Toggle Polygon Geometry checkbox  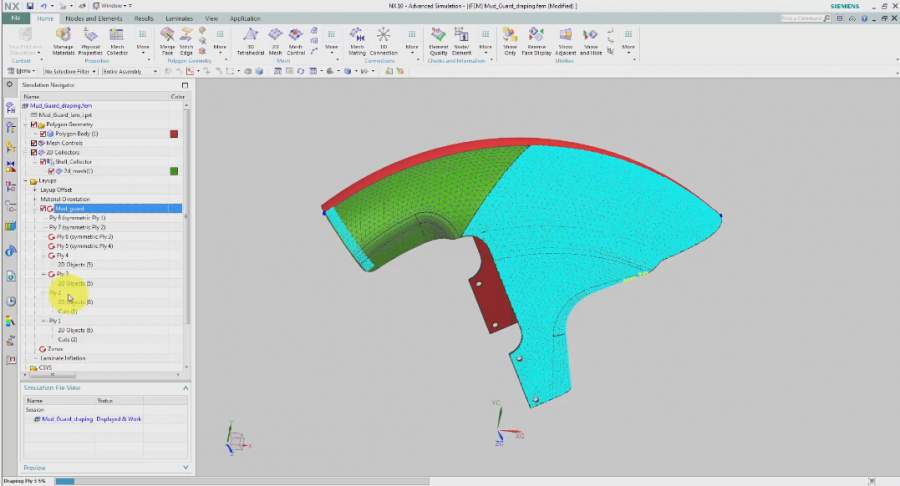click(x=33, y=124)
